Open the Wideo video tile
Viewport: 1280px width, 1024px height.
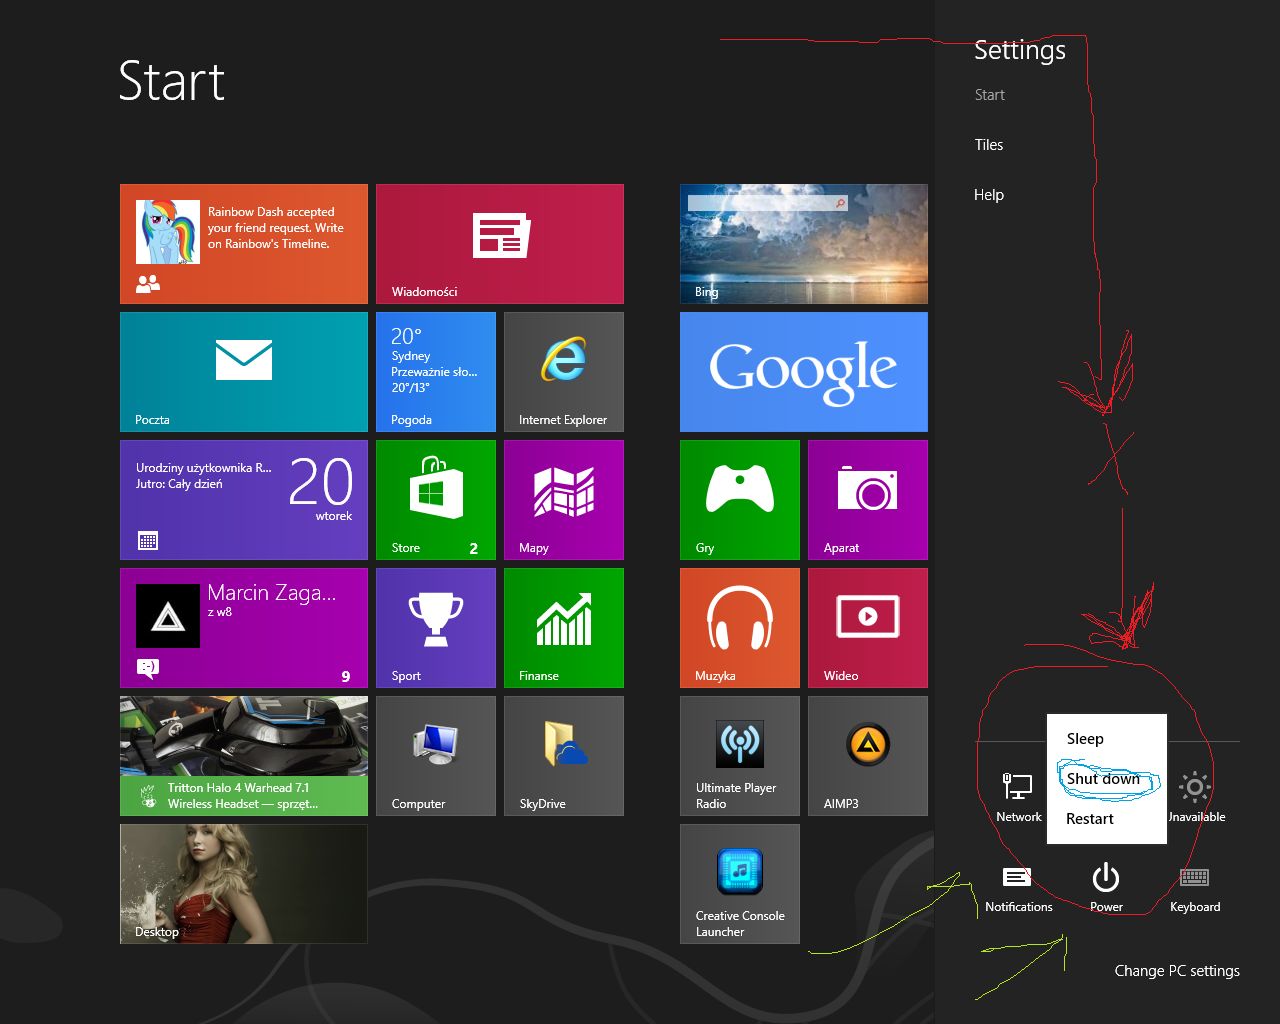point(868,628)
